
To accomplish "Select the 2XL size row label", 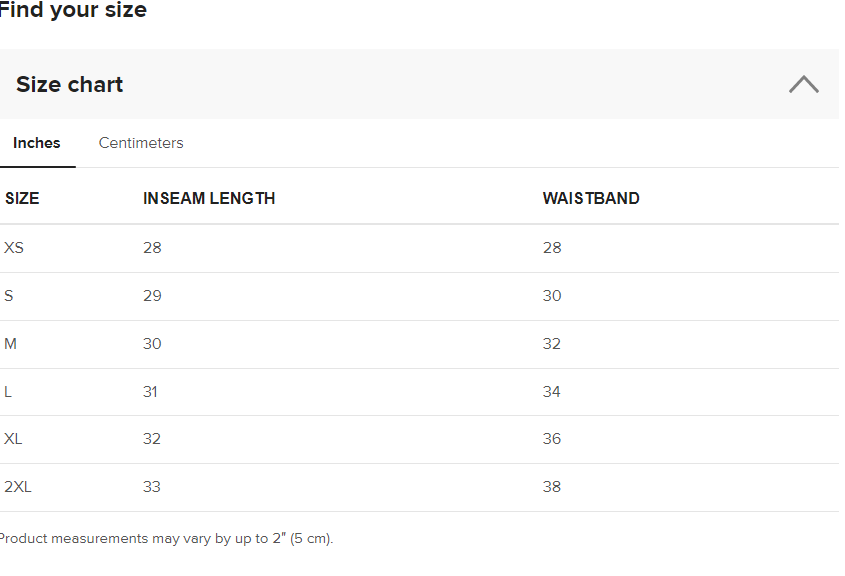I will (x=18, y=487).
